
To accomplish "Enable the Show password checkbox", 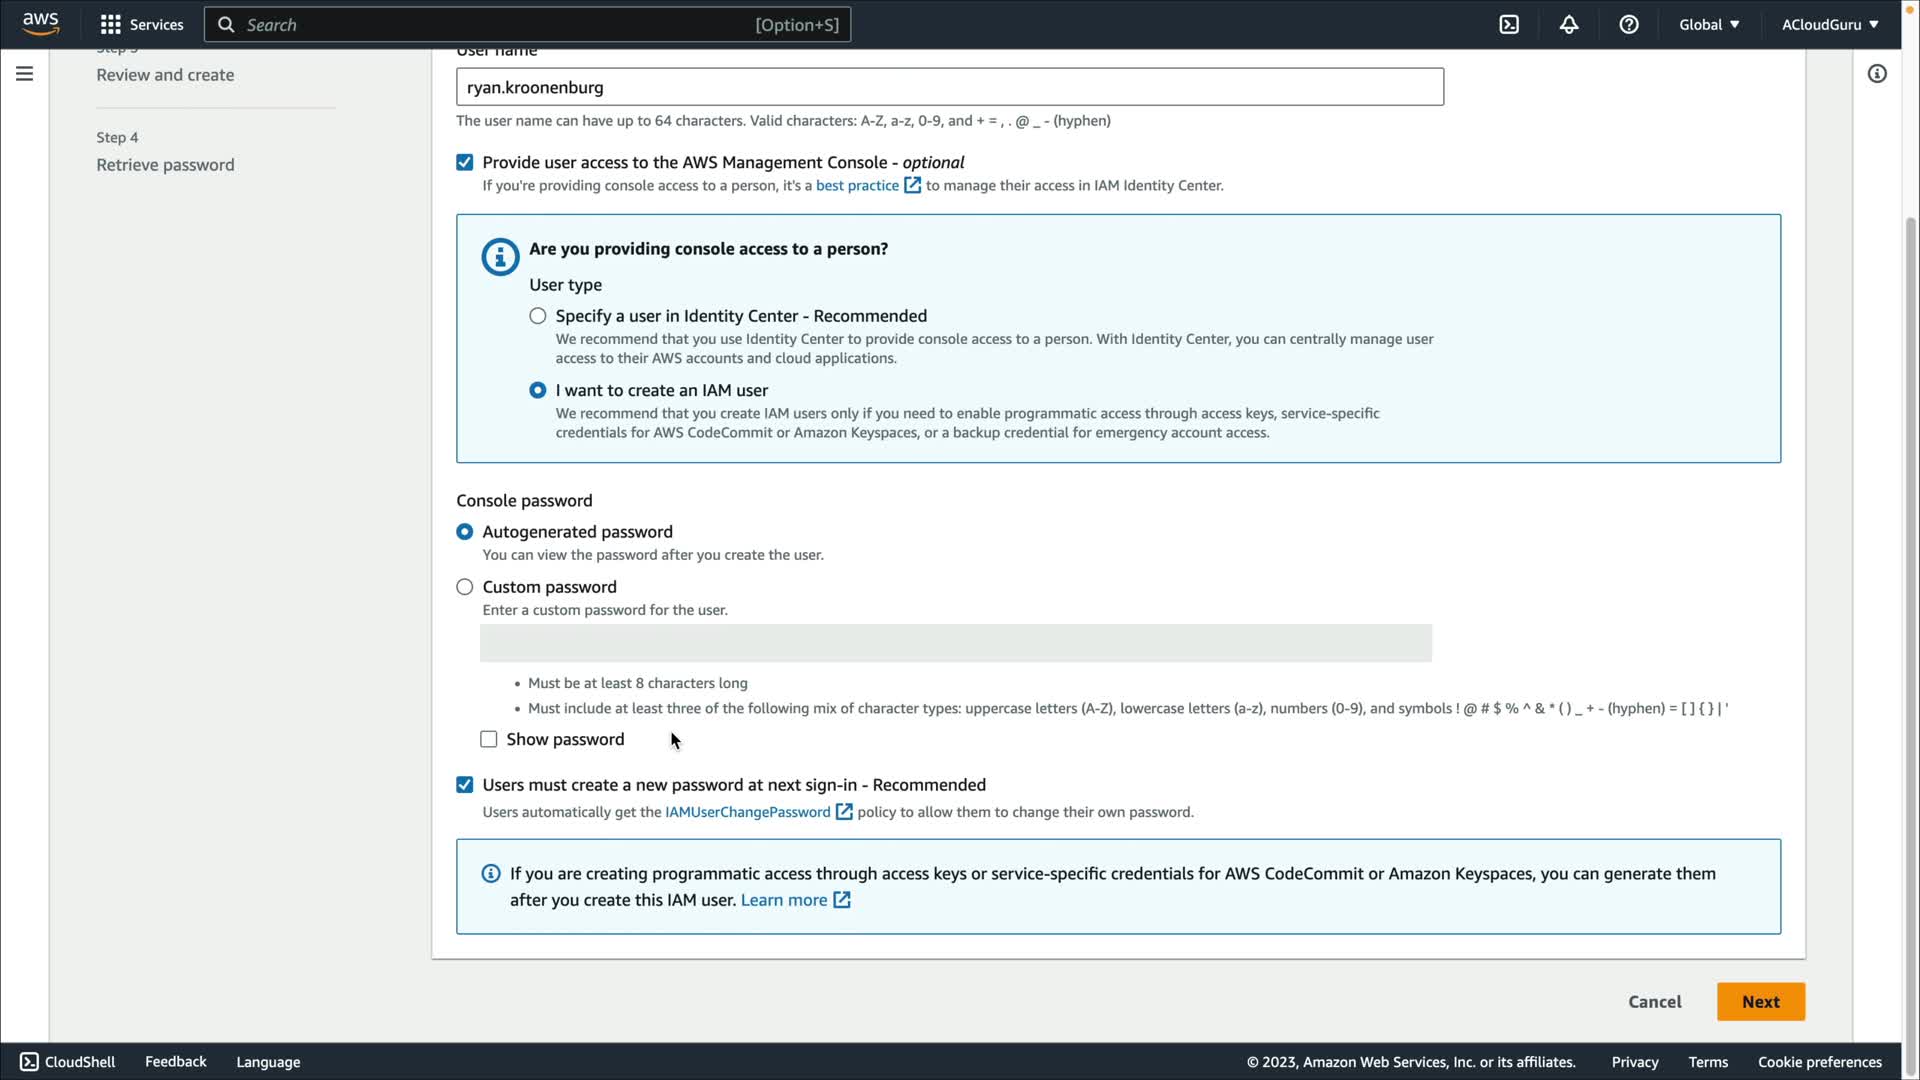I will (x=489, y=739).
